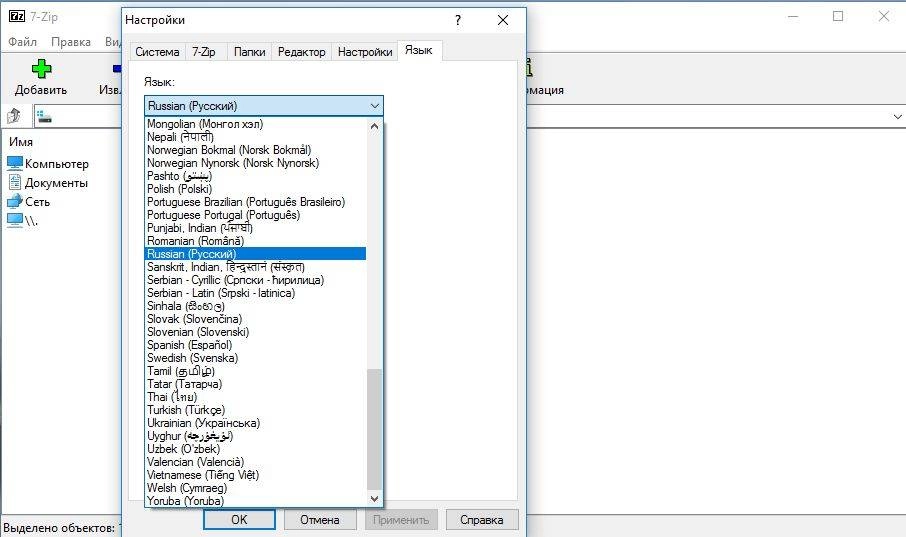Select Serbian - Latin (Srpski - latinica)
This screenshot has height=537, width=906.
255,293
